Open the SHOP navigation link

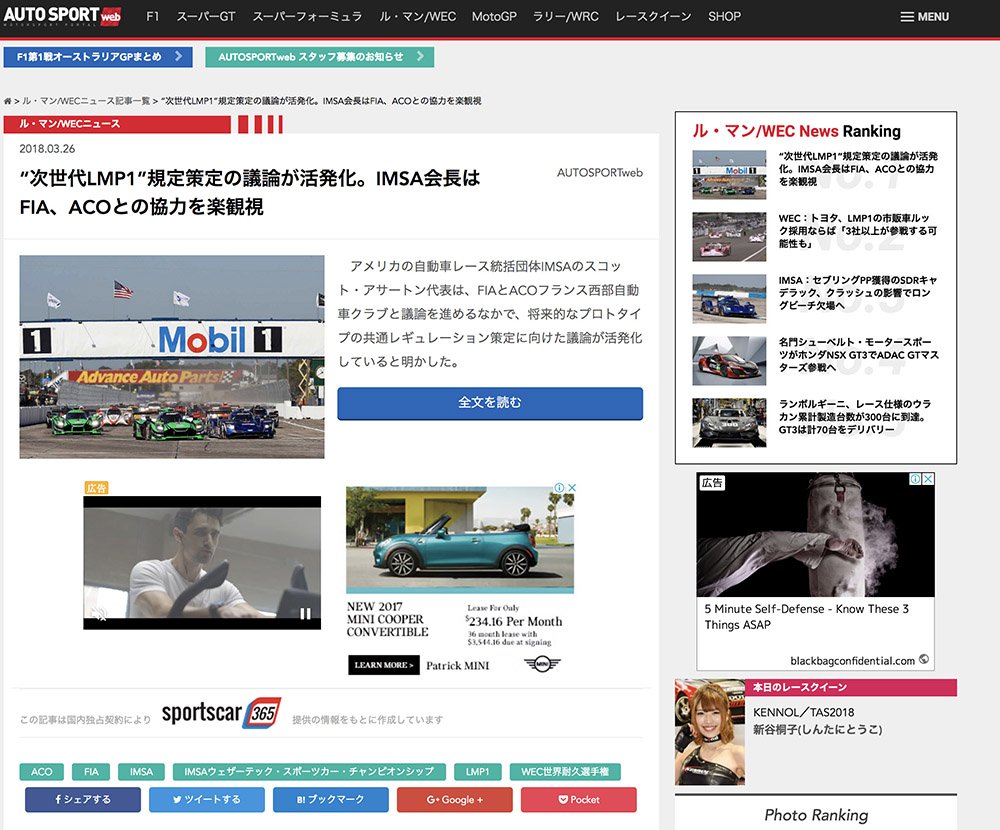pos(724,17)
